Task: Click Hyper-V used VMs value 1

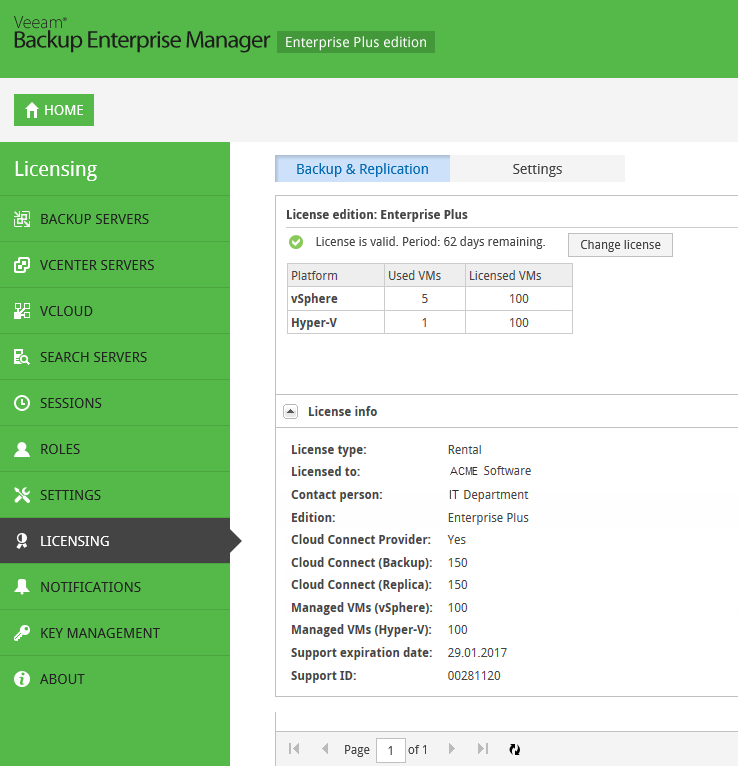Action: 424,322
